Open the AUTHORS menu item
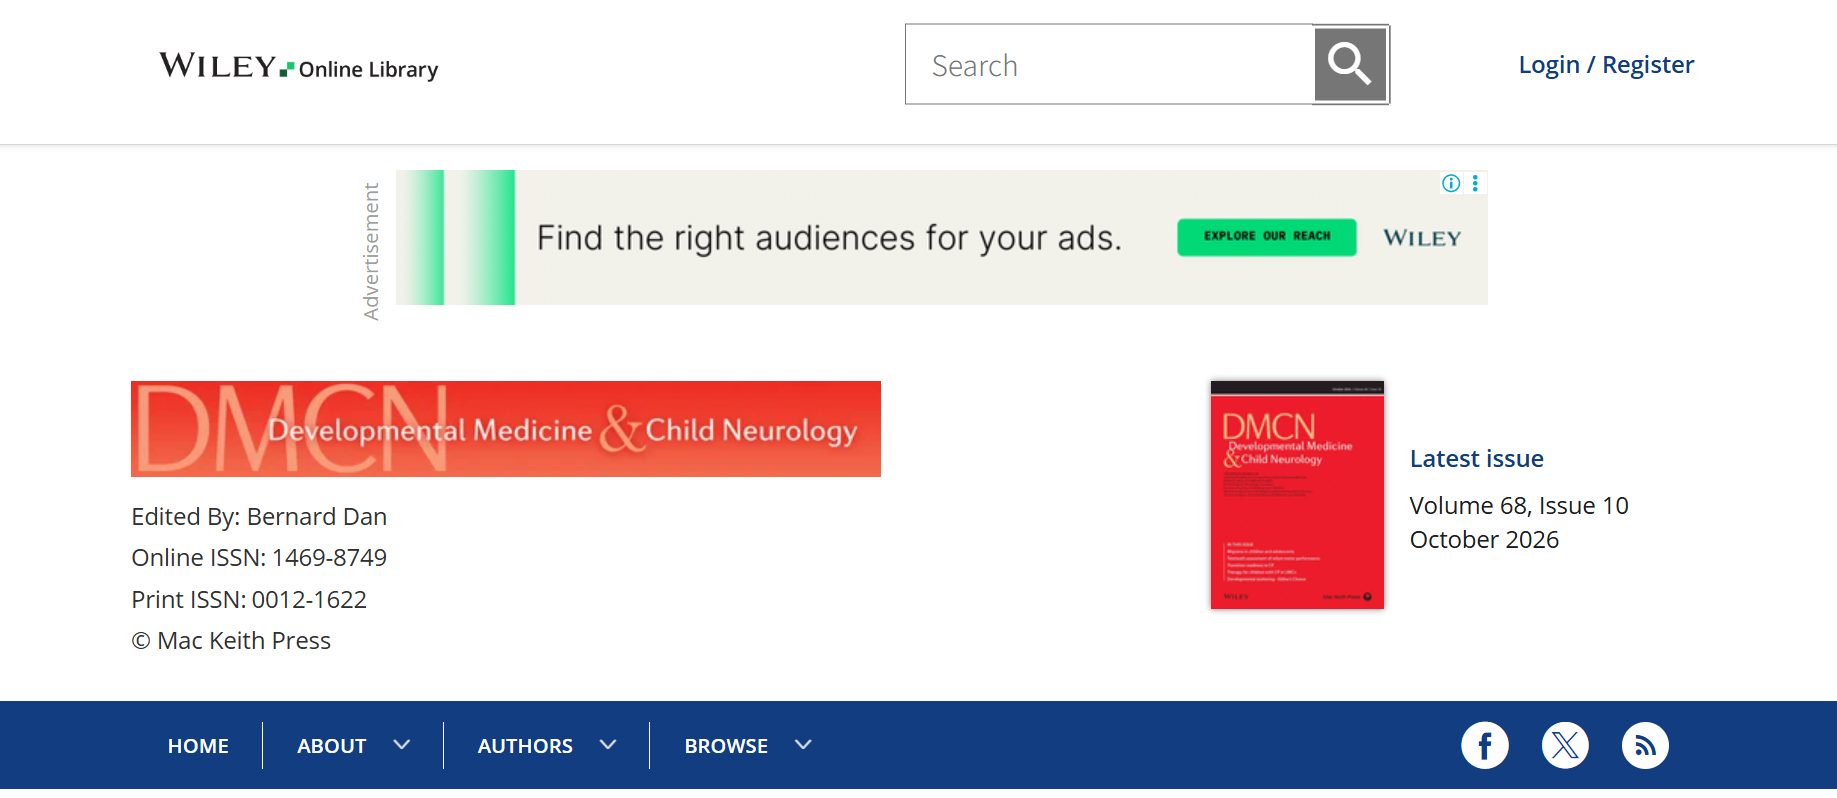This screenshot has height=798, width=1837. (525, 746)
